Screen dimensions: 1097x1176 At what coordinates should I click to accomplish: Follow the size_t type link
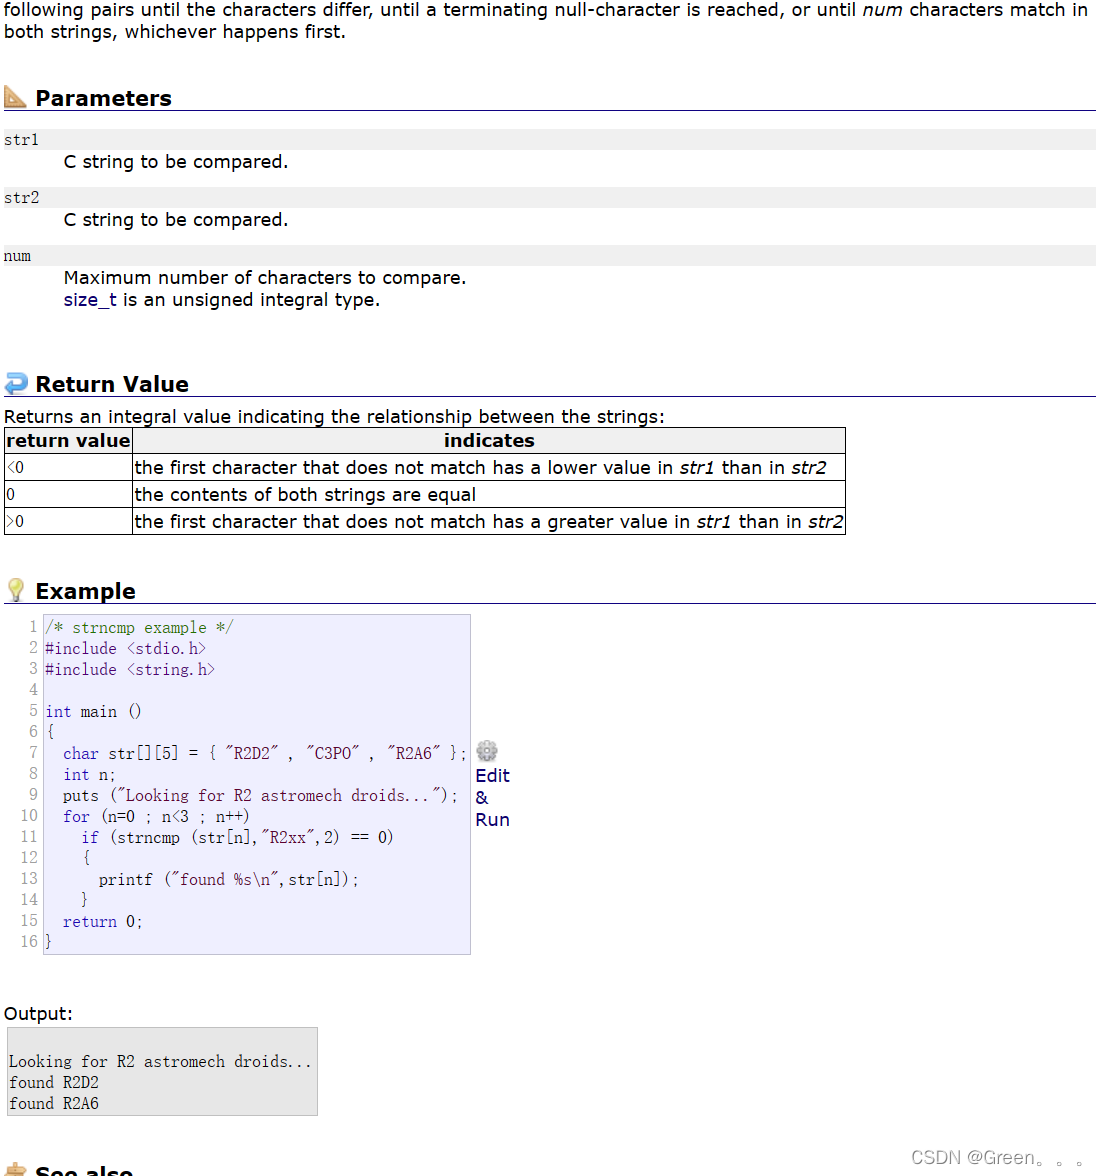click(90, 300)
